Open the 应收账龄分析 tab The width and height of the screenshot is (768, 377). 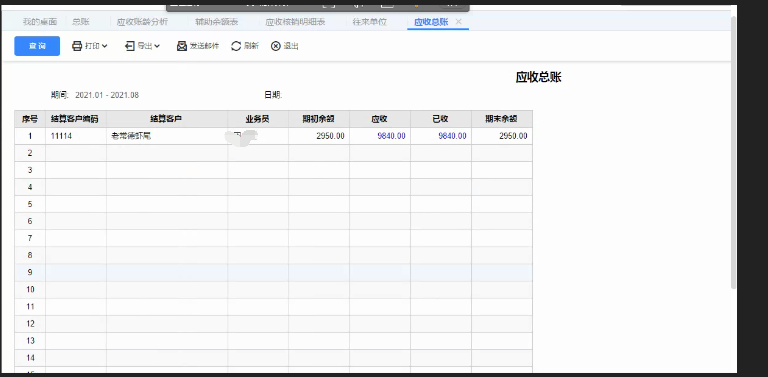[x=143, y=22]
